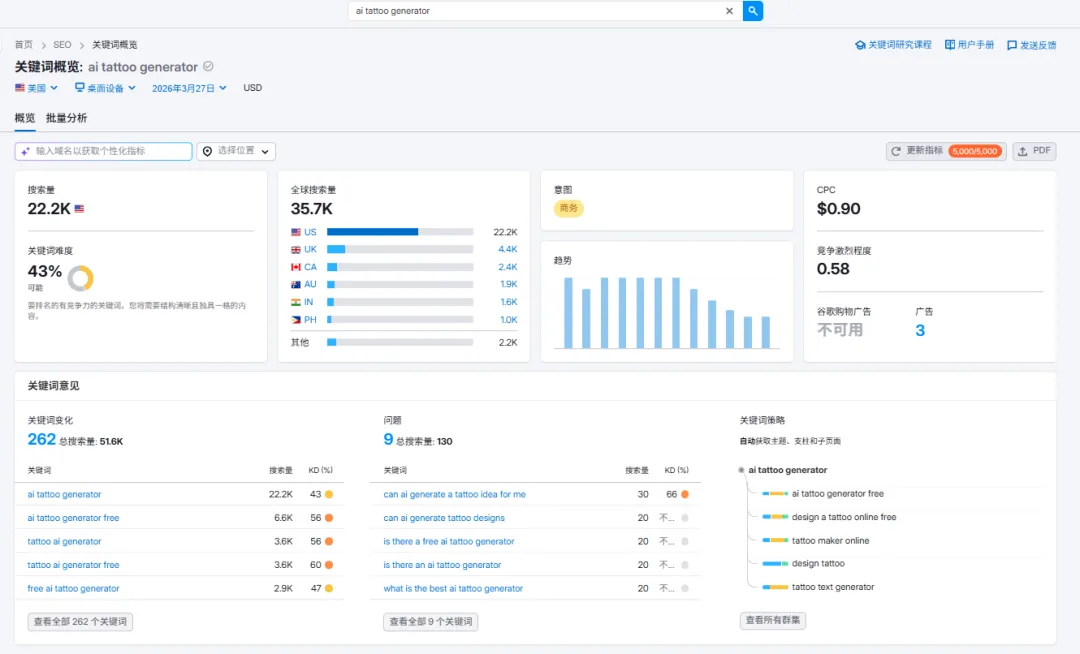Clear the search box with X icon
1080x654 pixels.
point(729,11)
